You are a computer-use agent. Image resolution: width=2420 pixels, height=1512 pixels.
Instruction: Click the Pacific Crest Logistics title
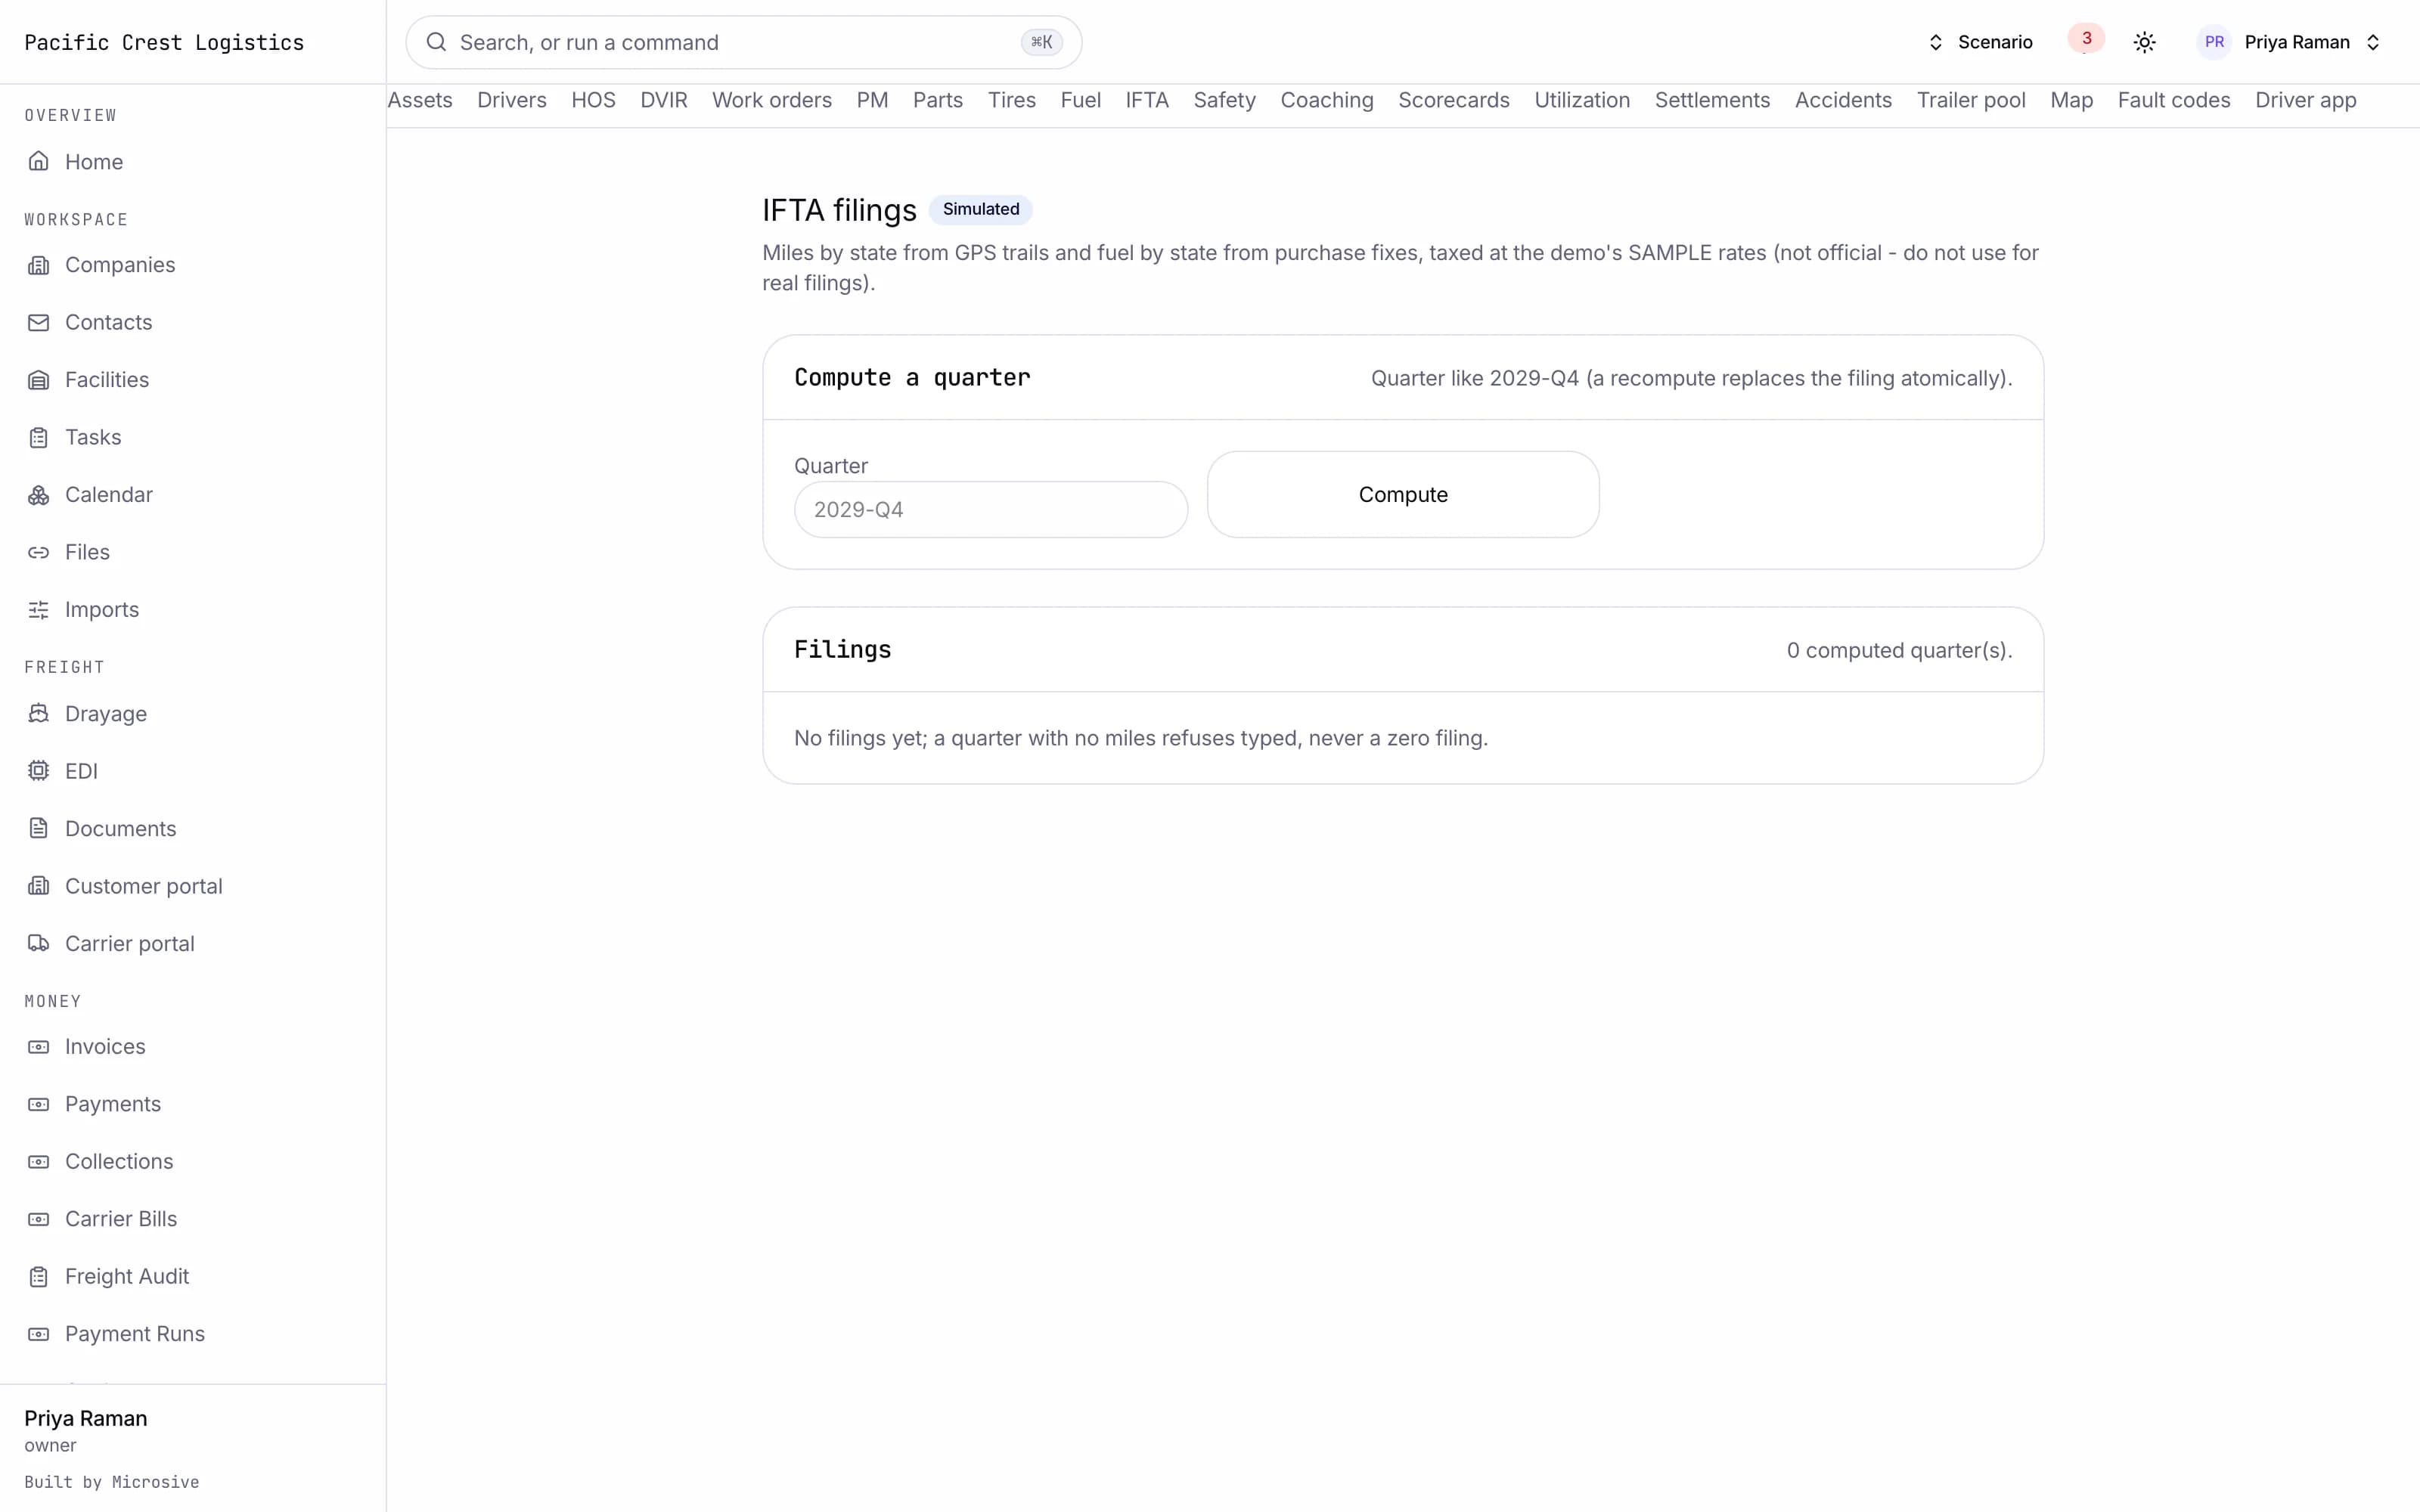[164, 42]
